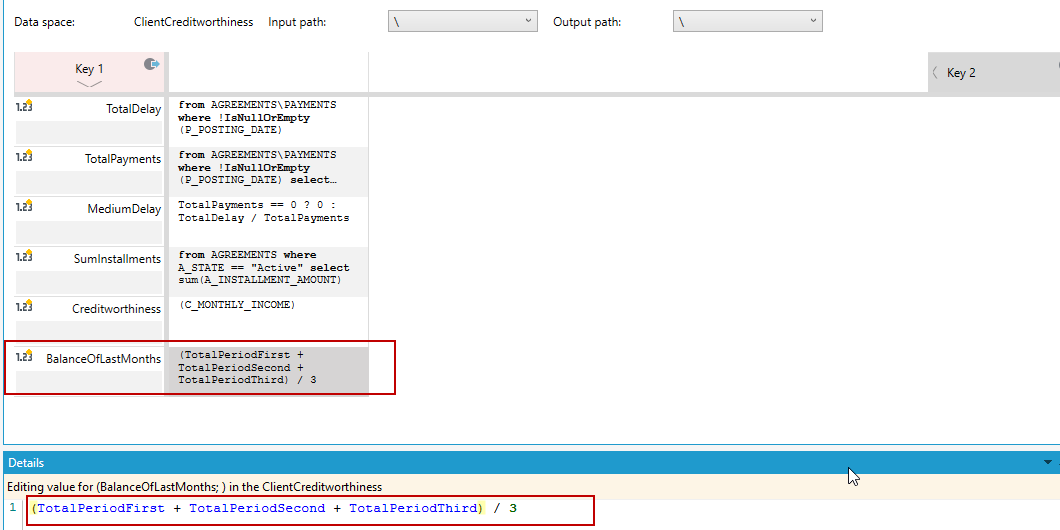Click the left chevron next to Key 2
Image resolution: width=1060 pixels, height=530 pixels.
pos(935,72)
